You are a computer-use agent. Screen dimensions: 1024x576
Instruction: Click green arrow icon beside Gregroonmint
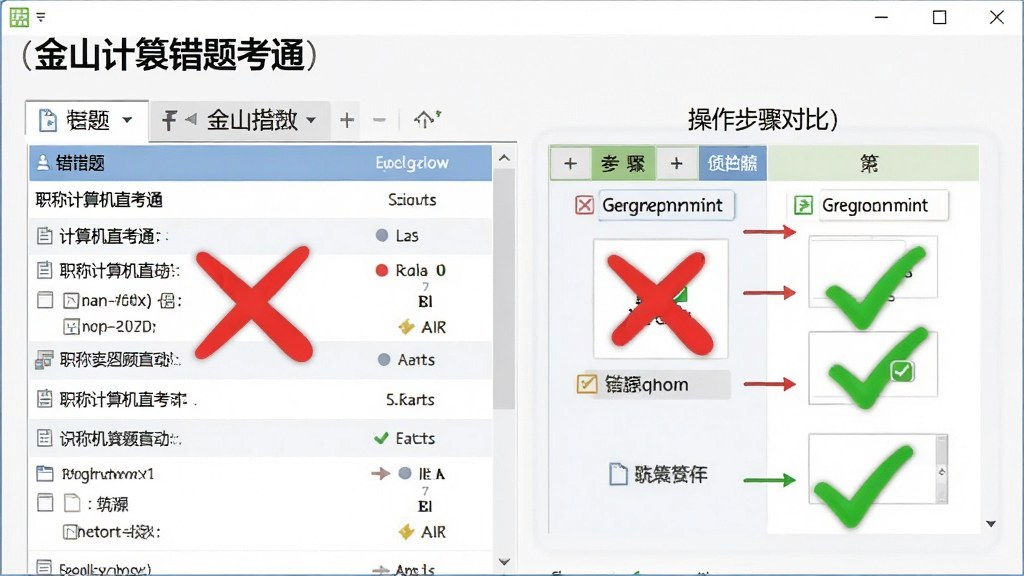[803, 205]
